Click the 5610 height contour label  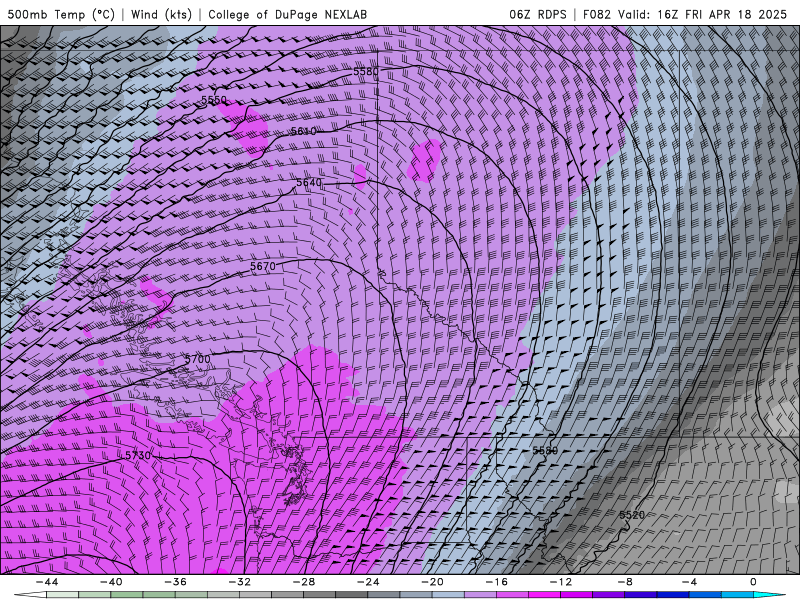[303, 131]
